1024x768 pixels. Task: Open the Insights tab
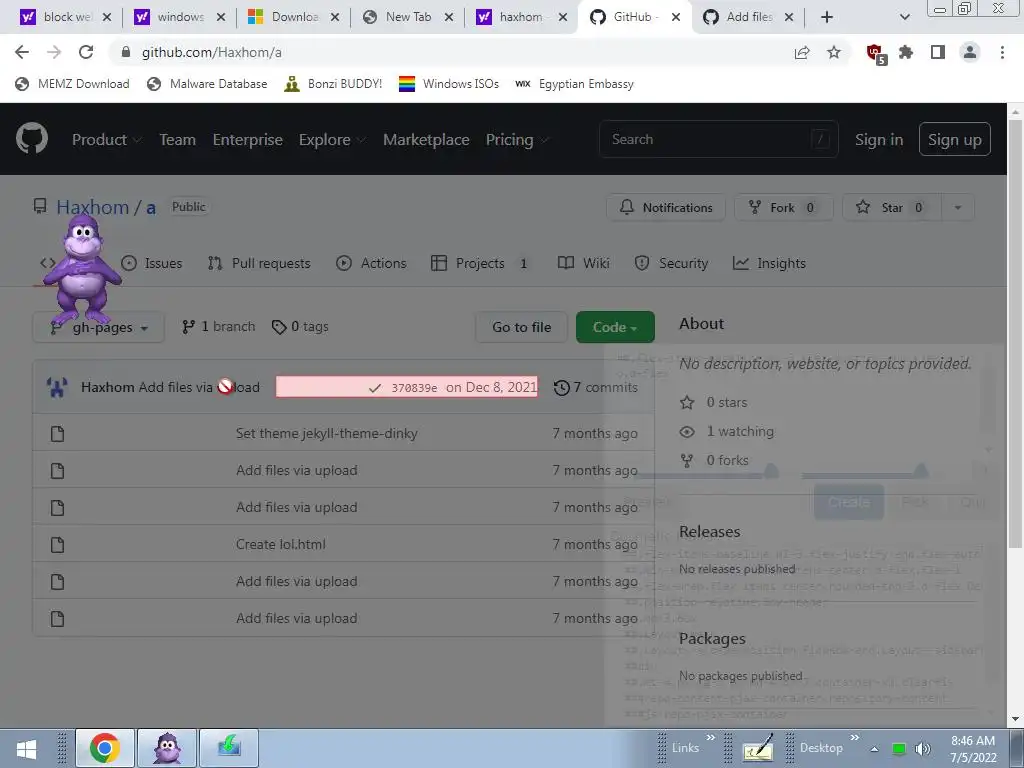[x=769, y=263]
